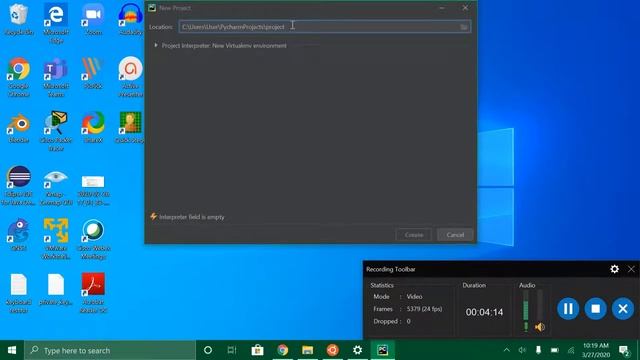
Task: Open Cisco Packet Tracer desktop shortcut
Action: pos(56,131)
